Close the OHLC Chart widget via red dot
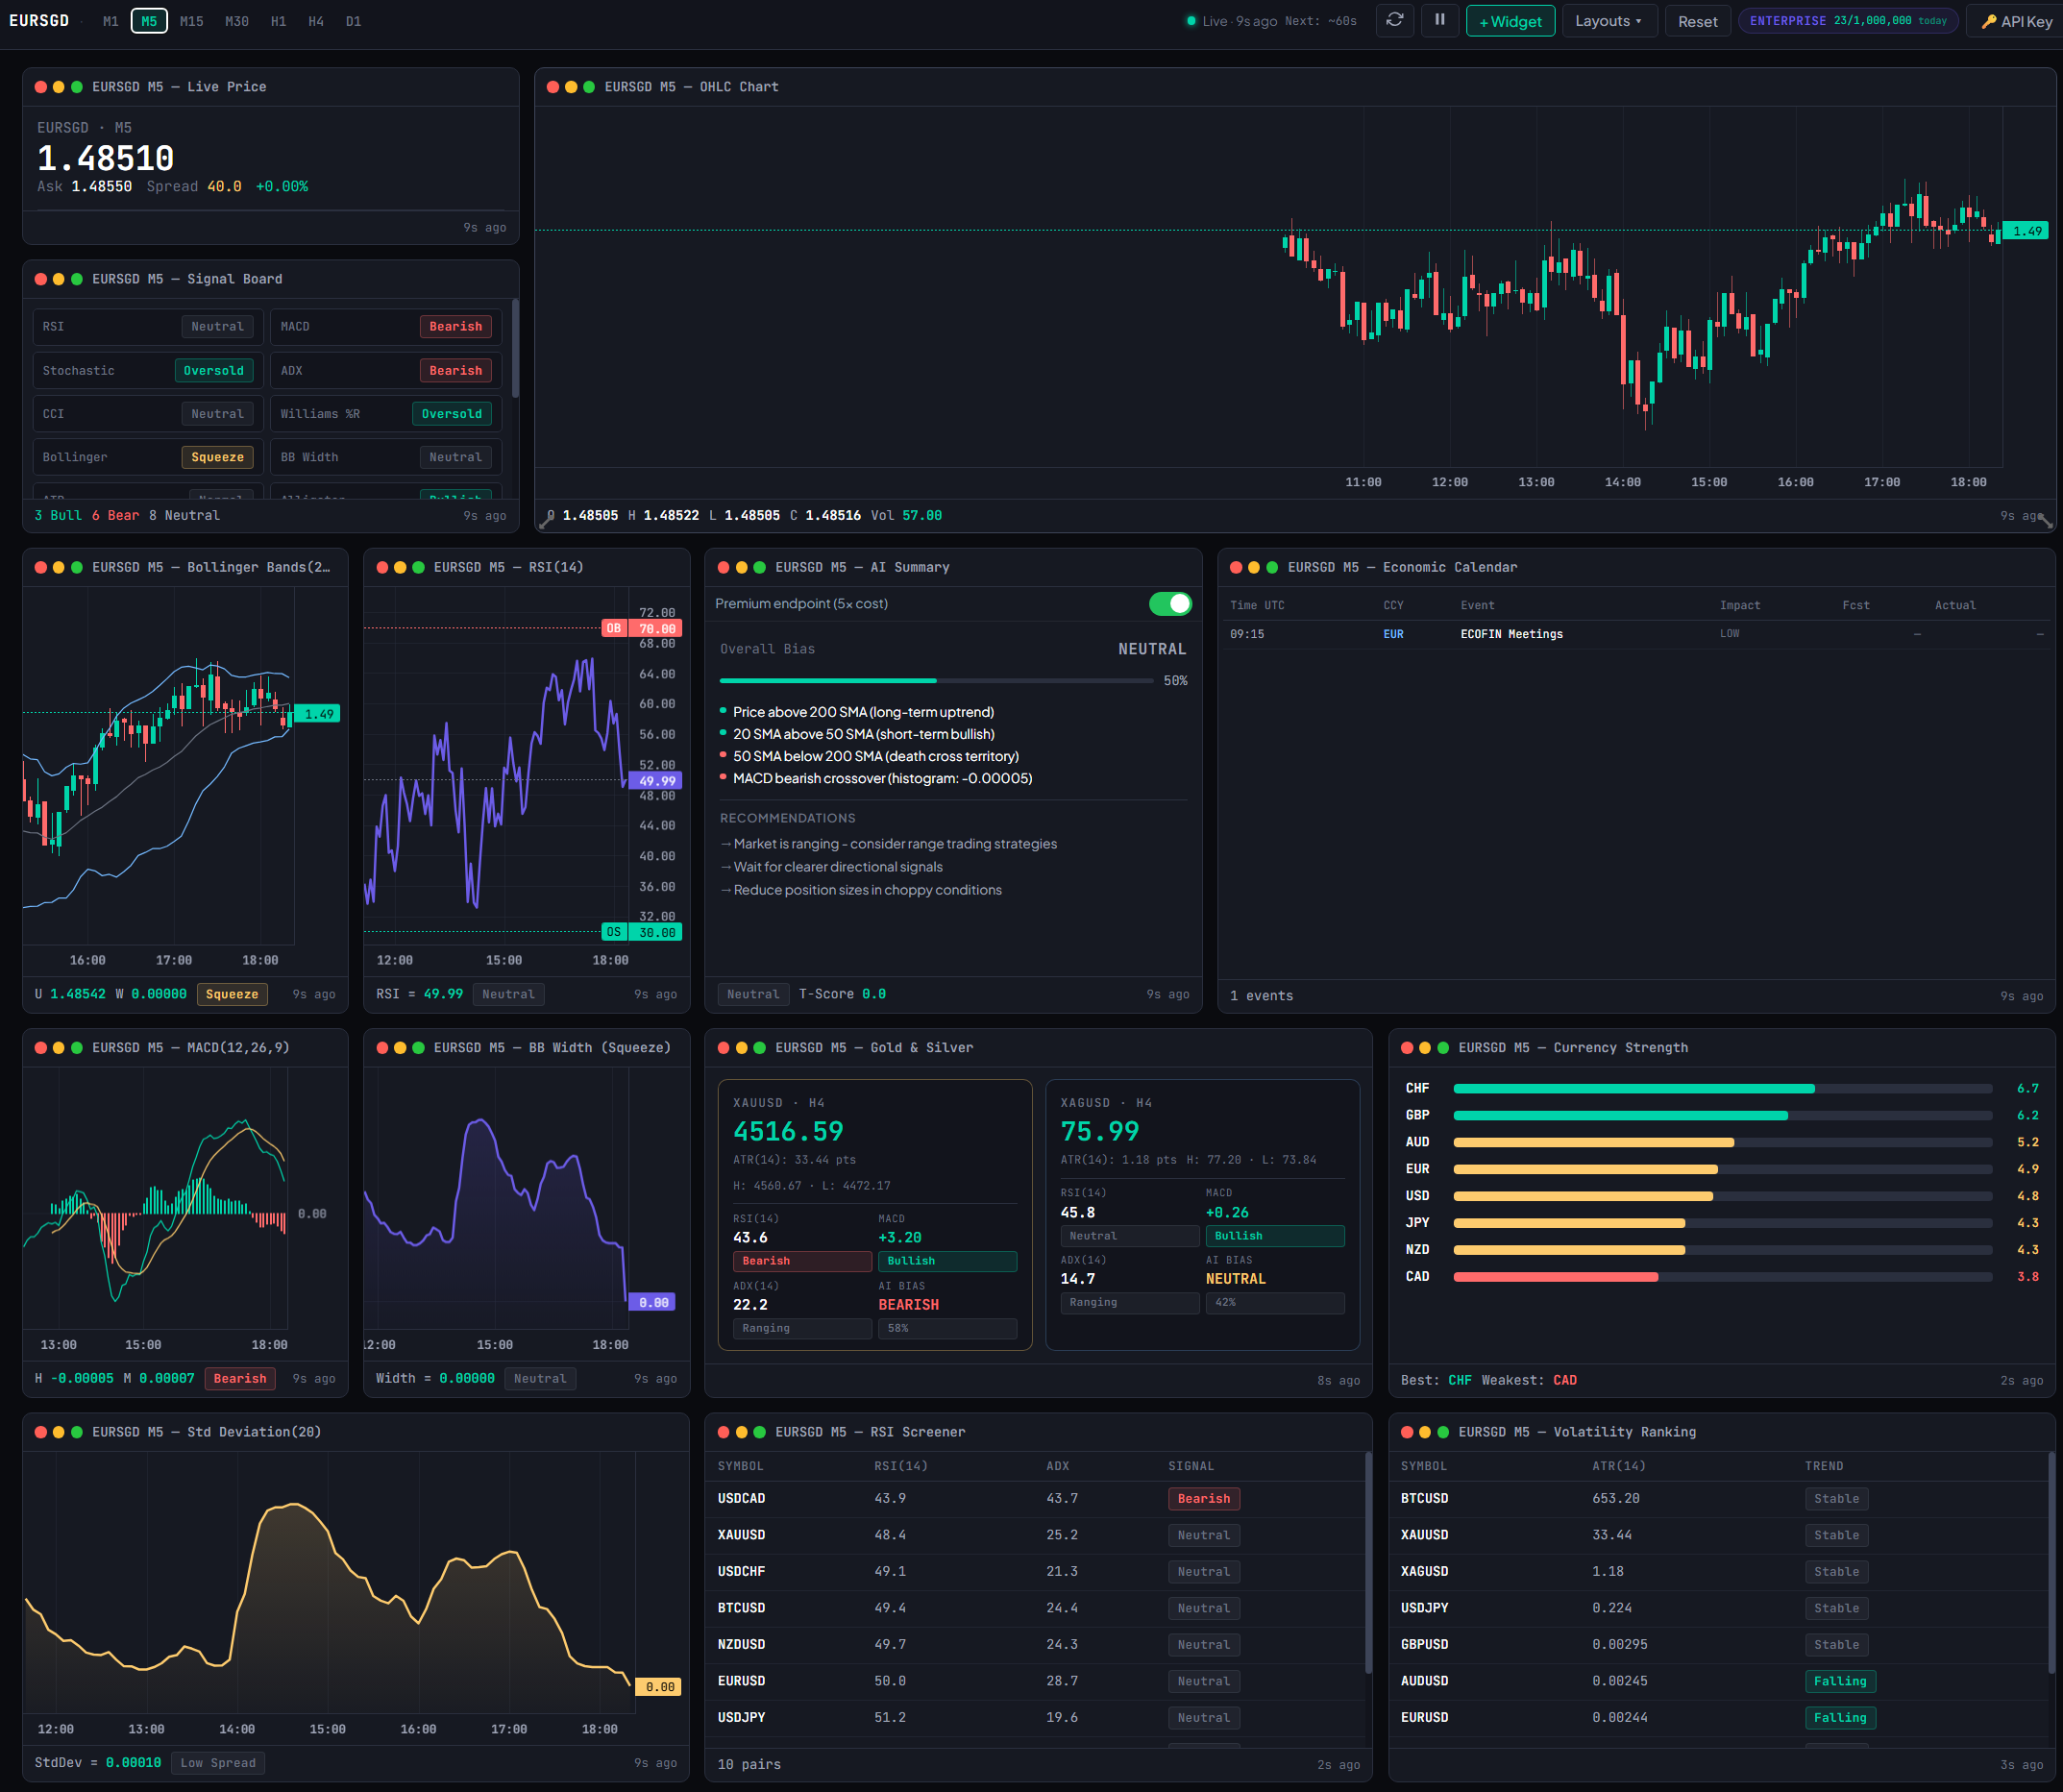The height and width of the screenshot is (1792, 2063). click(553, 87)
